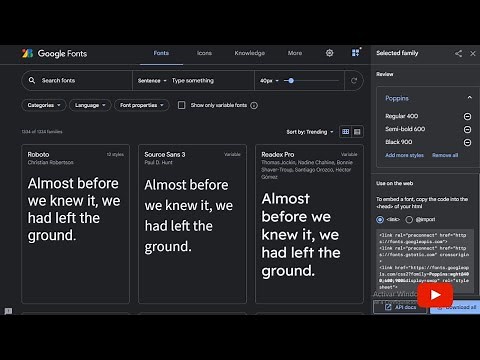Viewport: 480px width, 360px height.
Task: Open the Sort by: Trending dropdown
Action: coord(310,132)
